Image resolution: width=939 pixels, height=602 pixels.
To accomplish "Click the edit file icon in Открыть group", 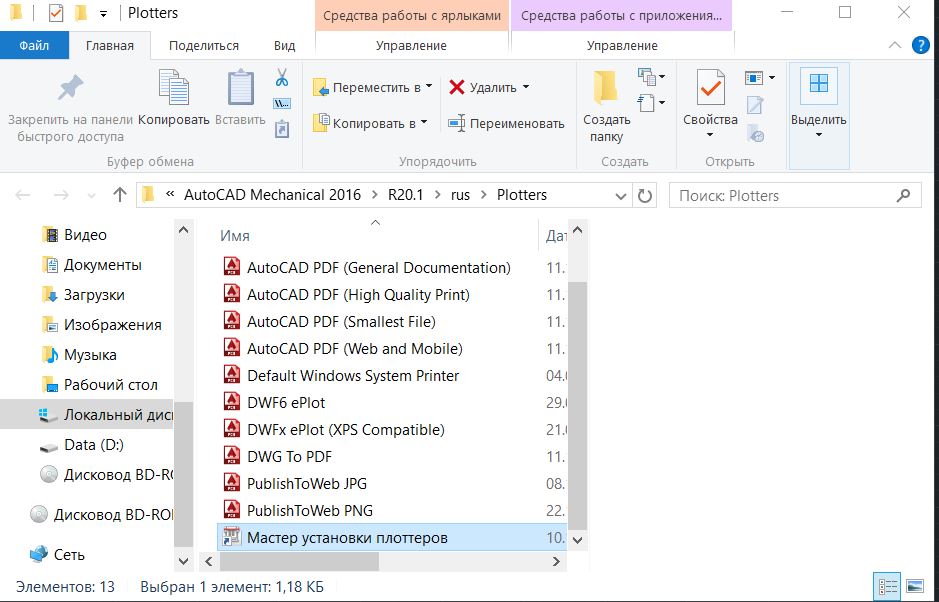I will pyautogui.click(x=755, y=106).
